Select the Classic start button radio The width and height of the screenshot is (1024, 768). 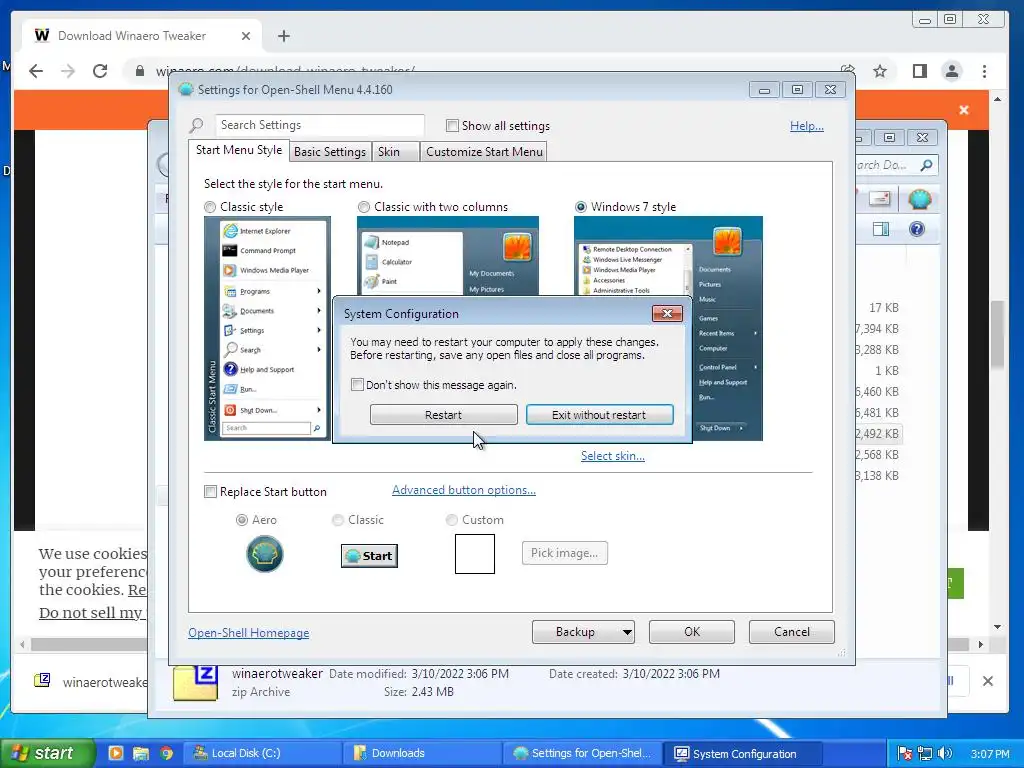[x=338, y=520]
